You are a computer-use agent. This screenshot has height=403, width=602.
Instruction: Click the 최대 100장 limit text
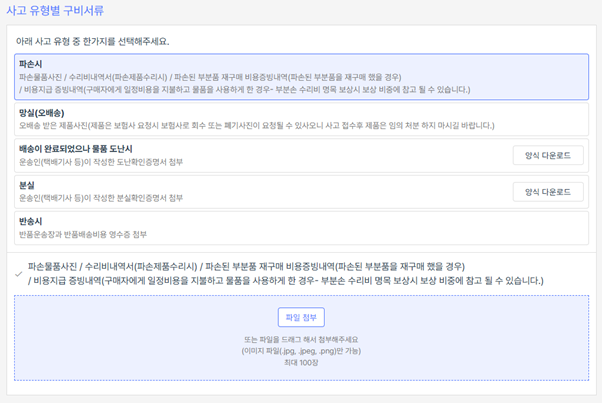click(x=301, y=361)
